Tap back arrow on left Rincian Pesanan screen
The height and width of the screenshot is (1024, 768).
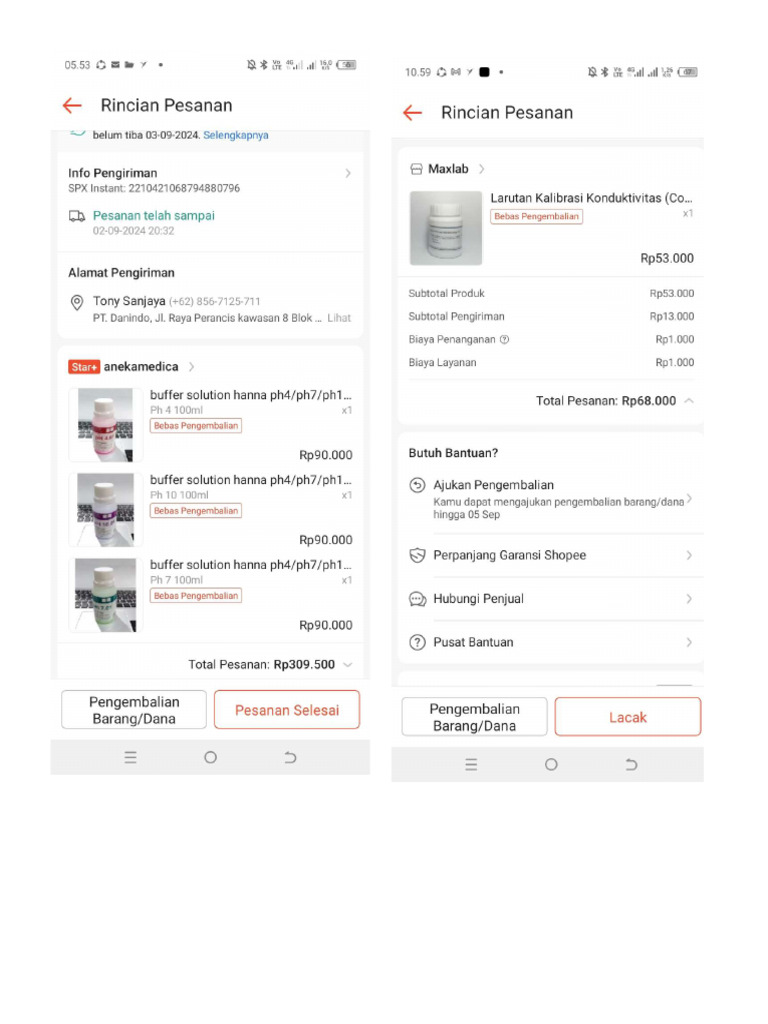point(71,106)
